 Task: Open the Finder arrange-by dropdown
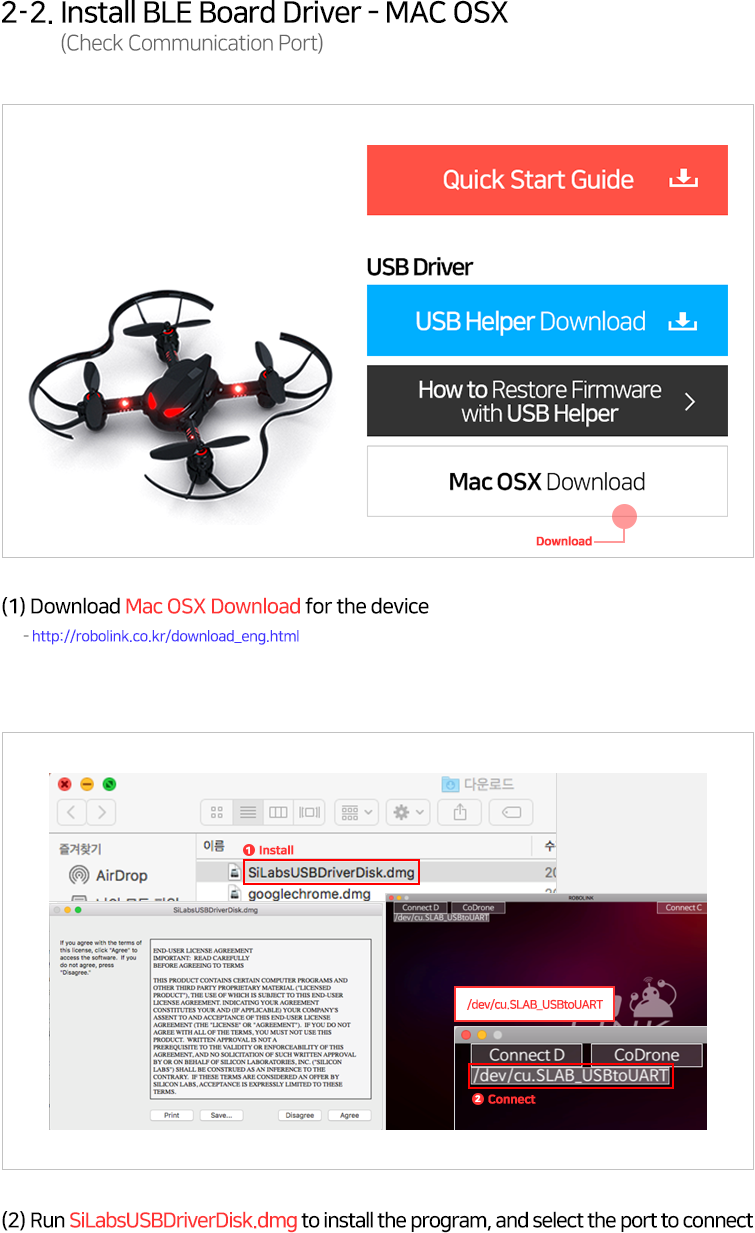(x=356, y=812)
